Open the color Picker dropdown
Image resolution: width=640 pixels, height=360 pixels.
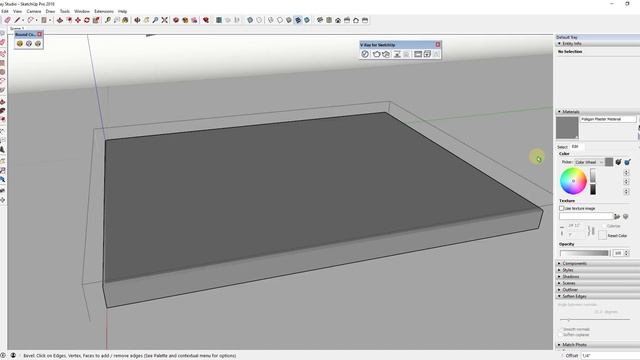[589, 162]
